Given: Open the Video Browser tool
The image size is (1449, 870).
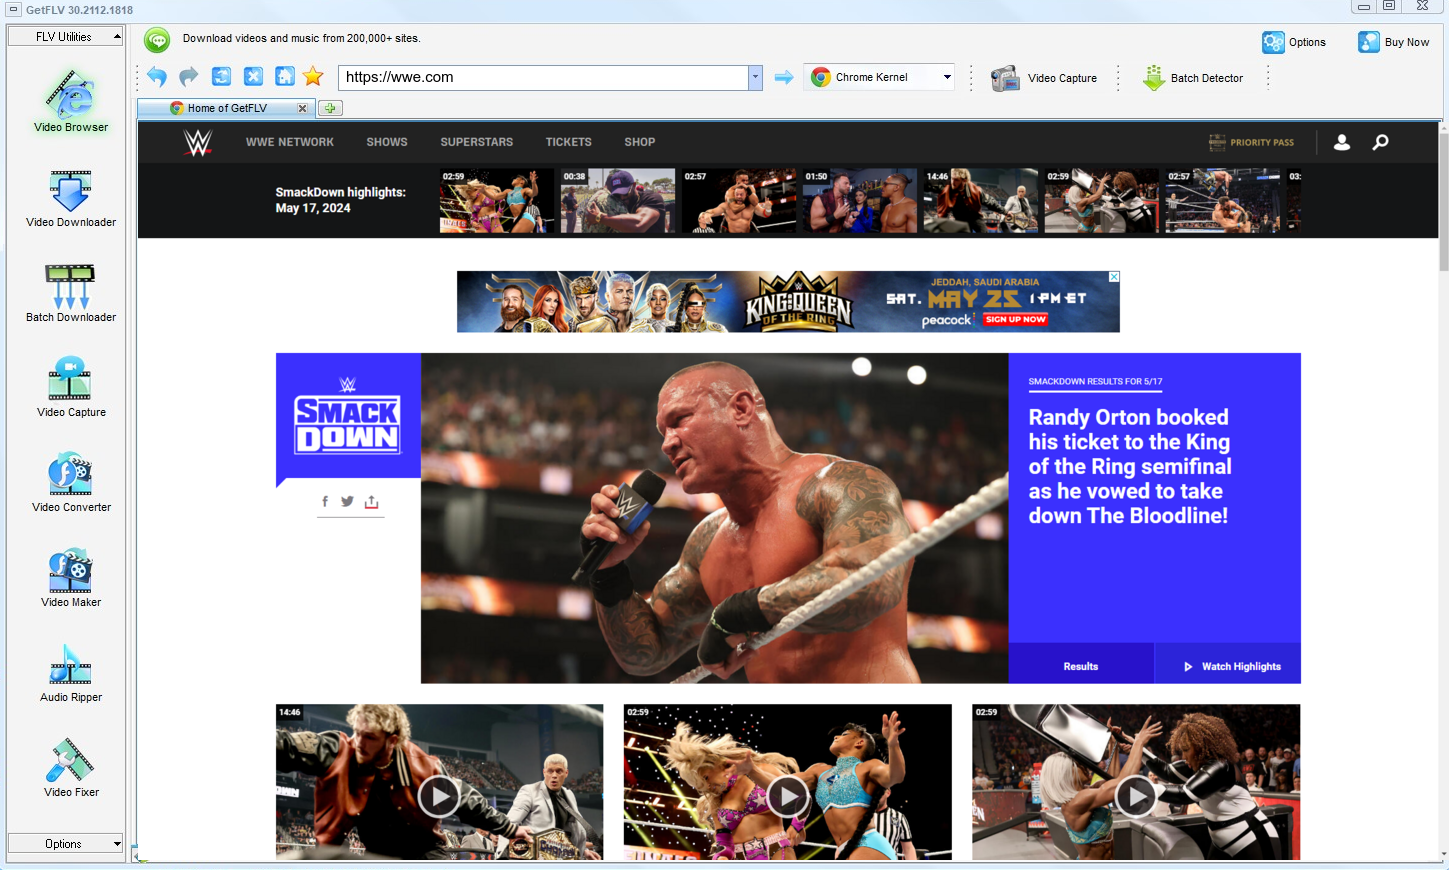Looking at the screenshot, I should click(x=71, y=100).
